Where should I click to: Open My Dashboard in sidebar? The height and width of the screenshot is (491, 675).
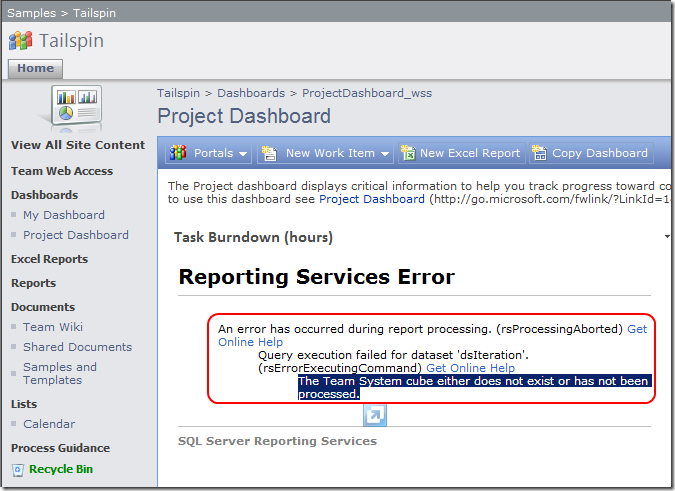tap(64, 215)
